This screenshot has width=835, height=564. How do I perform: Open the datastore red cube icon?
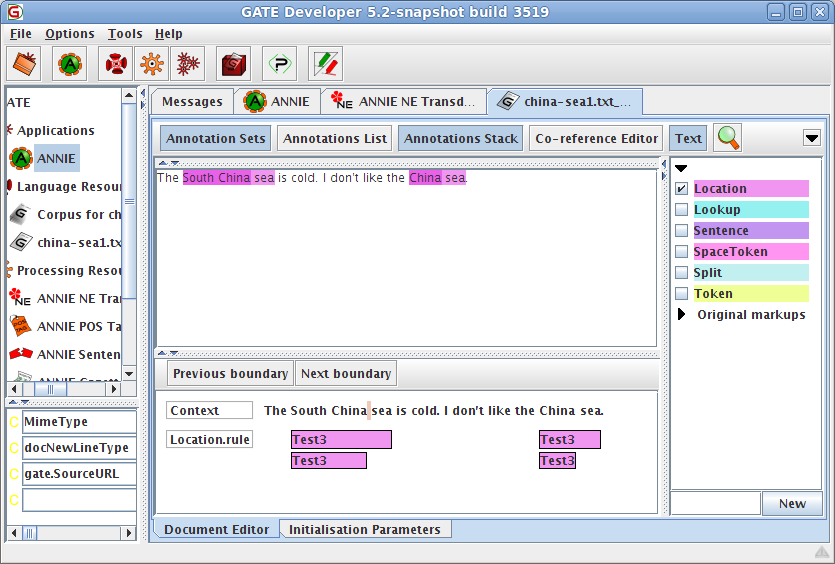click(234, 64)
